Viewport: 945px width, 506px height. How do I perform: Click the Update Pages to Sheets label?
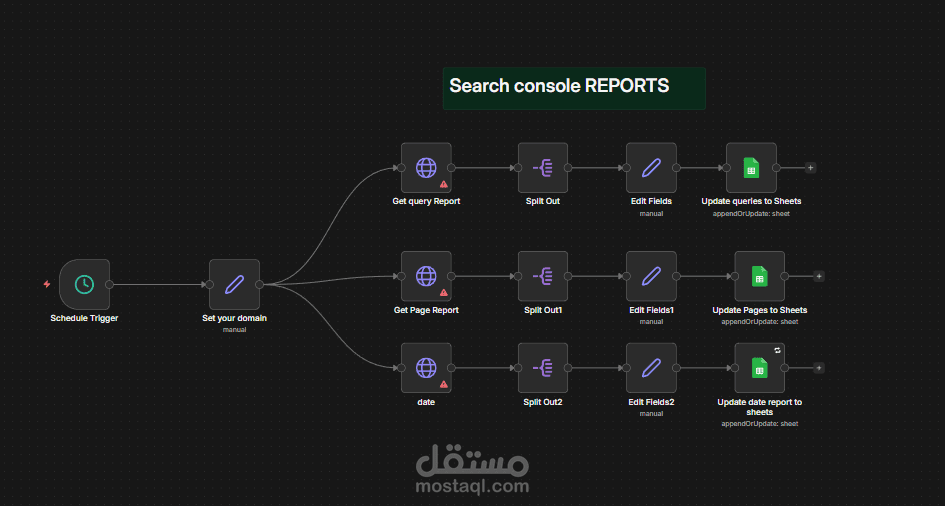(x=759, y=310)
